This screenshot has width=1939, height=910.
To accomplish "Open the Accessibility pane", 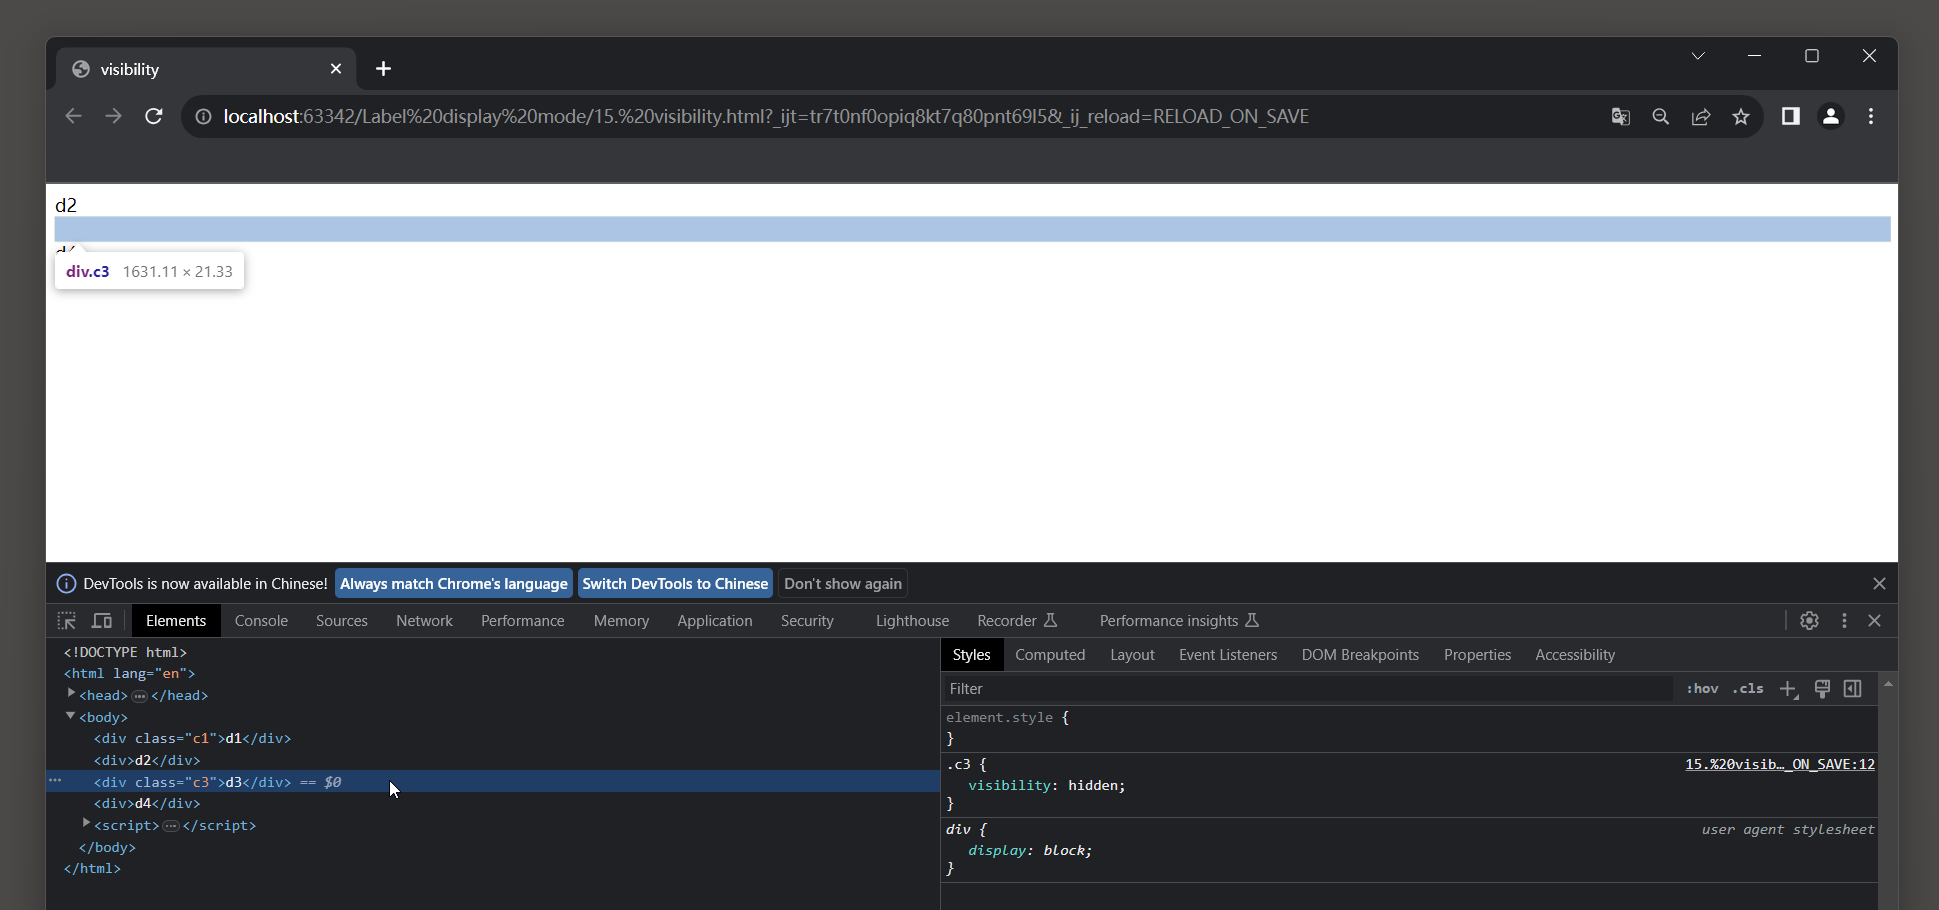I will pyautogui.click(x=1575, y=655).
